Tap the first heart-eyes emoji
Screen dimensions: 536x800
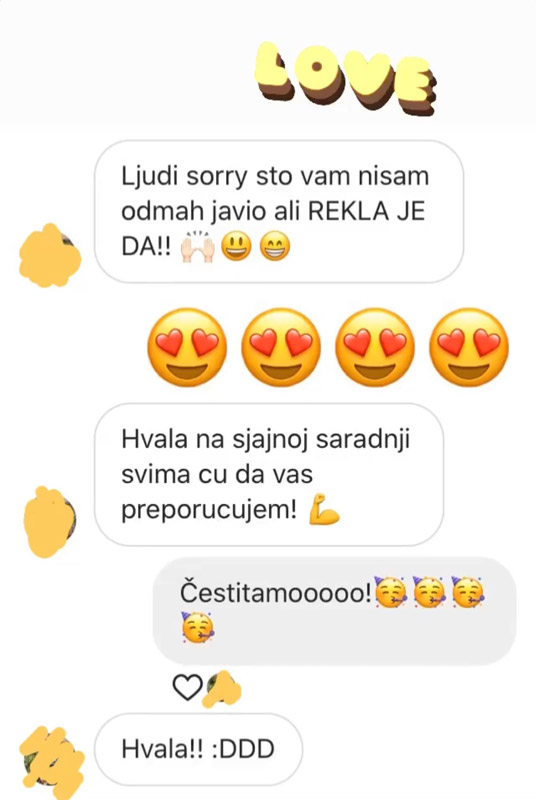point(186,347)
